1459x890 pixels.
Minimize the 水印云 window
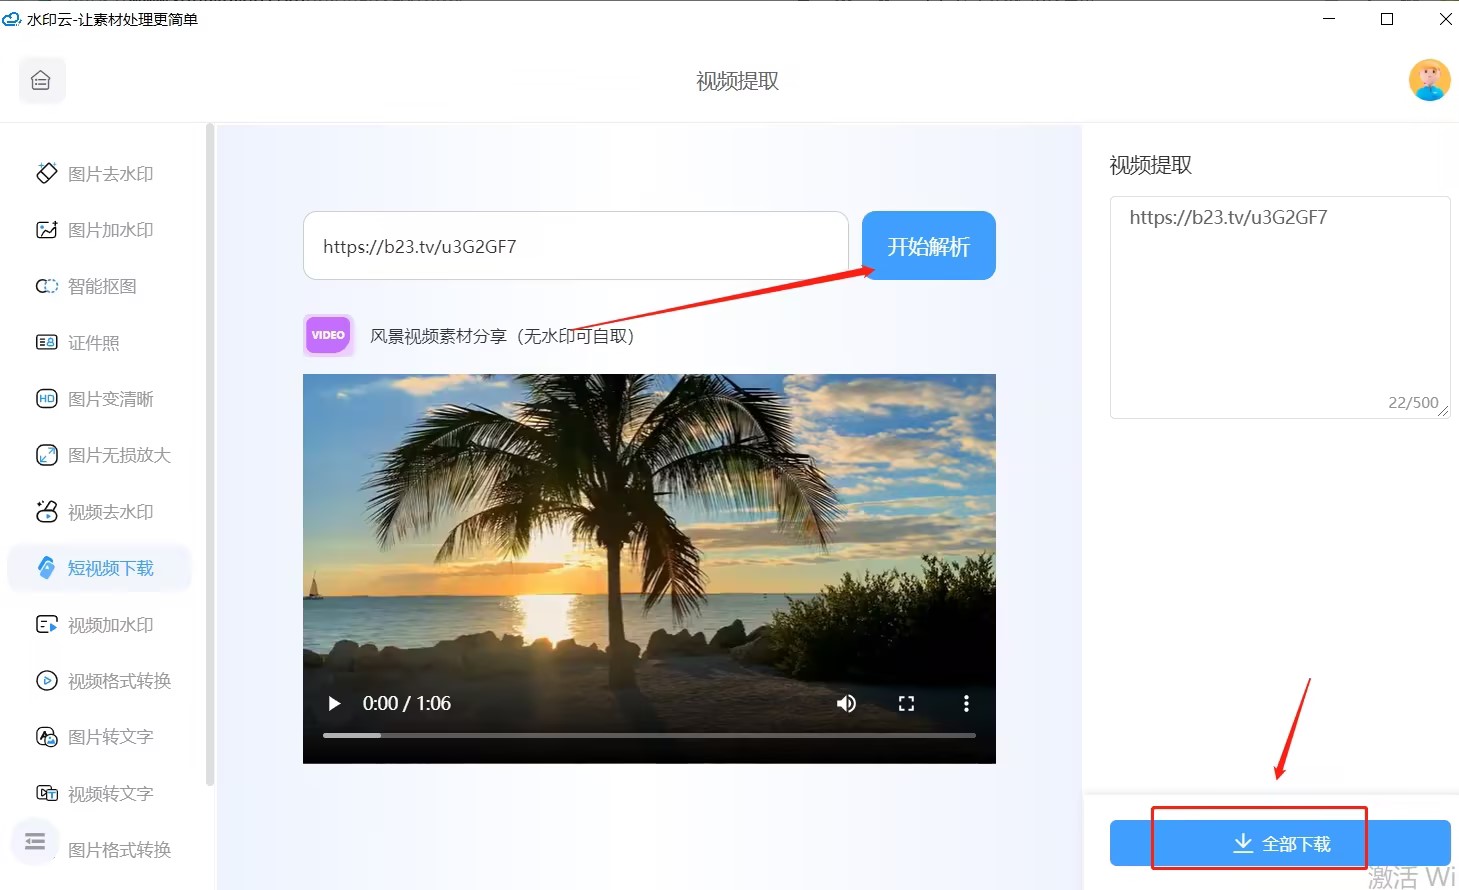coord(1329,19)
